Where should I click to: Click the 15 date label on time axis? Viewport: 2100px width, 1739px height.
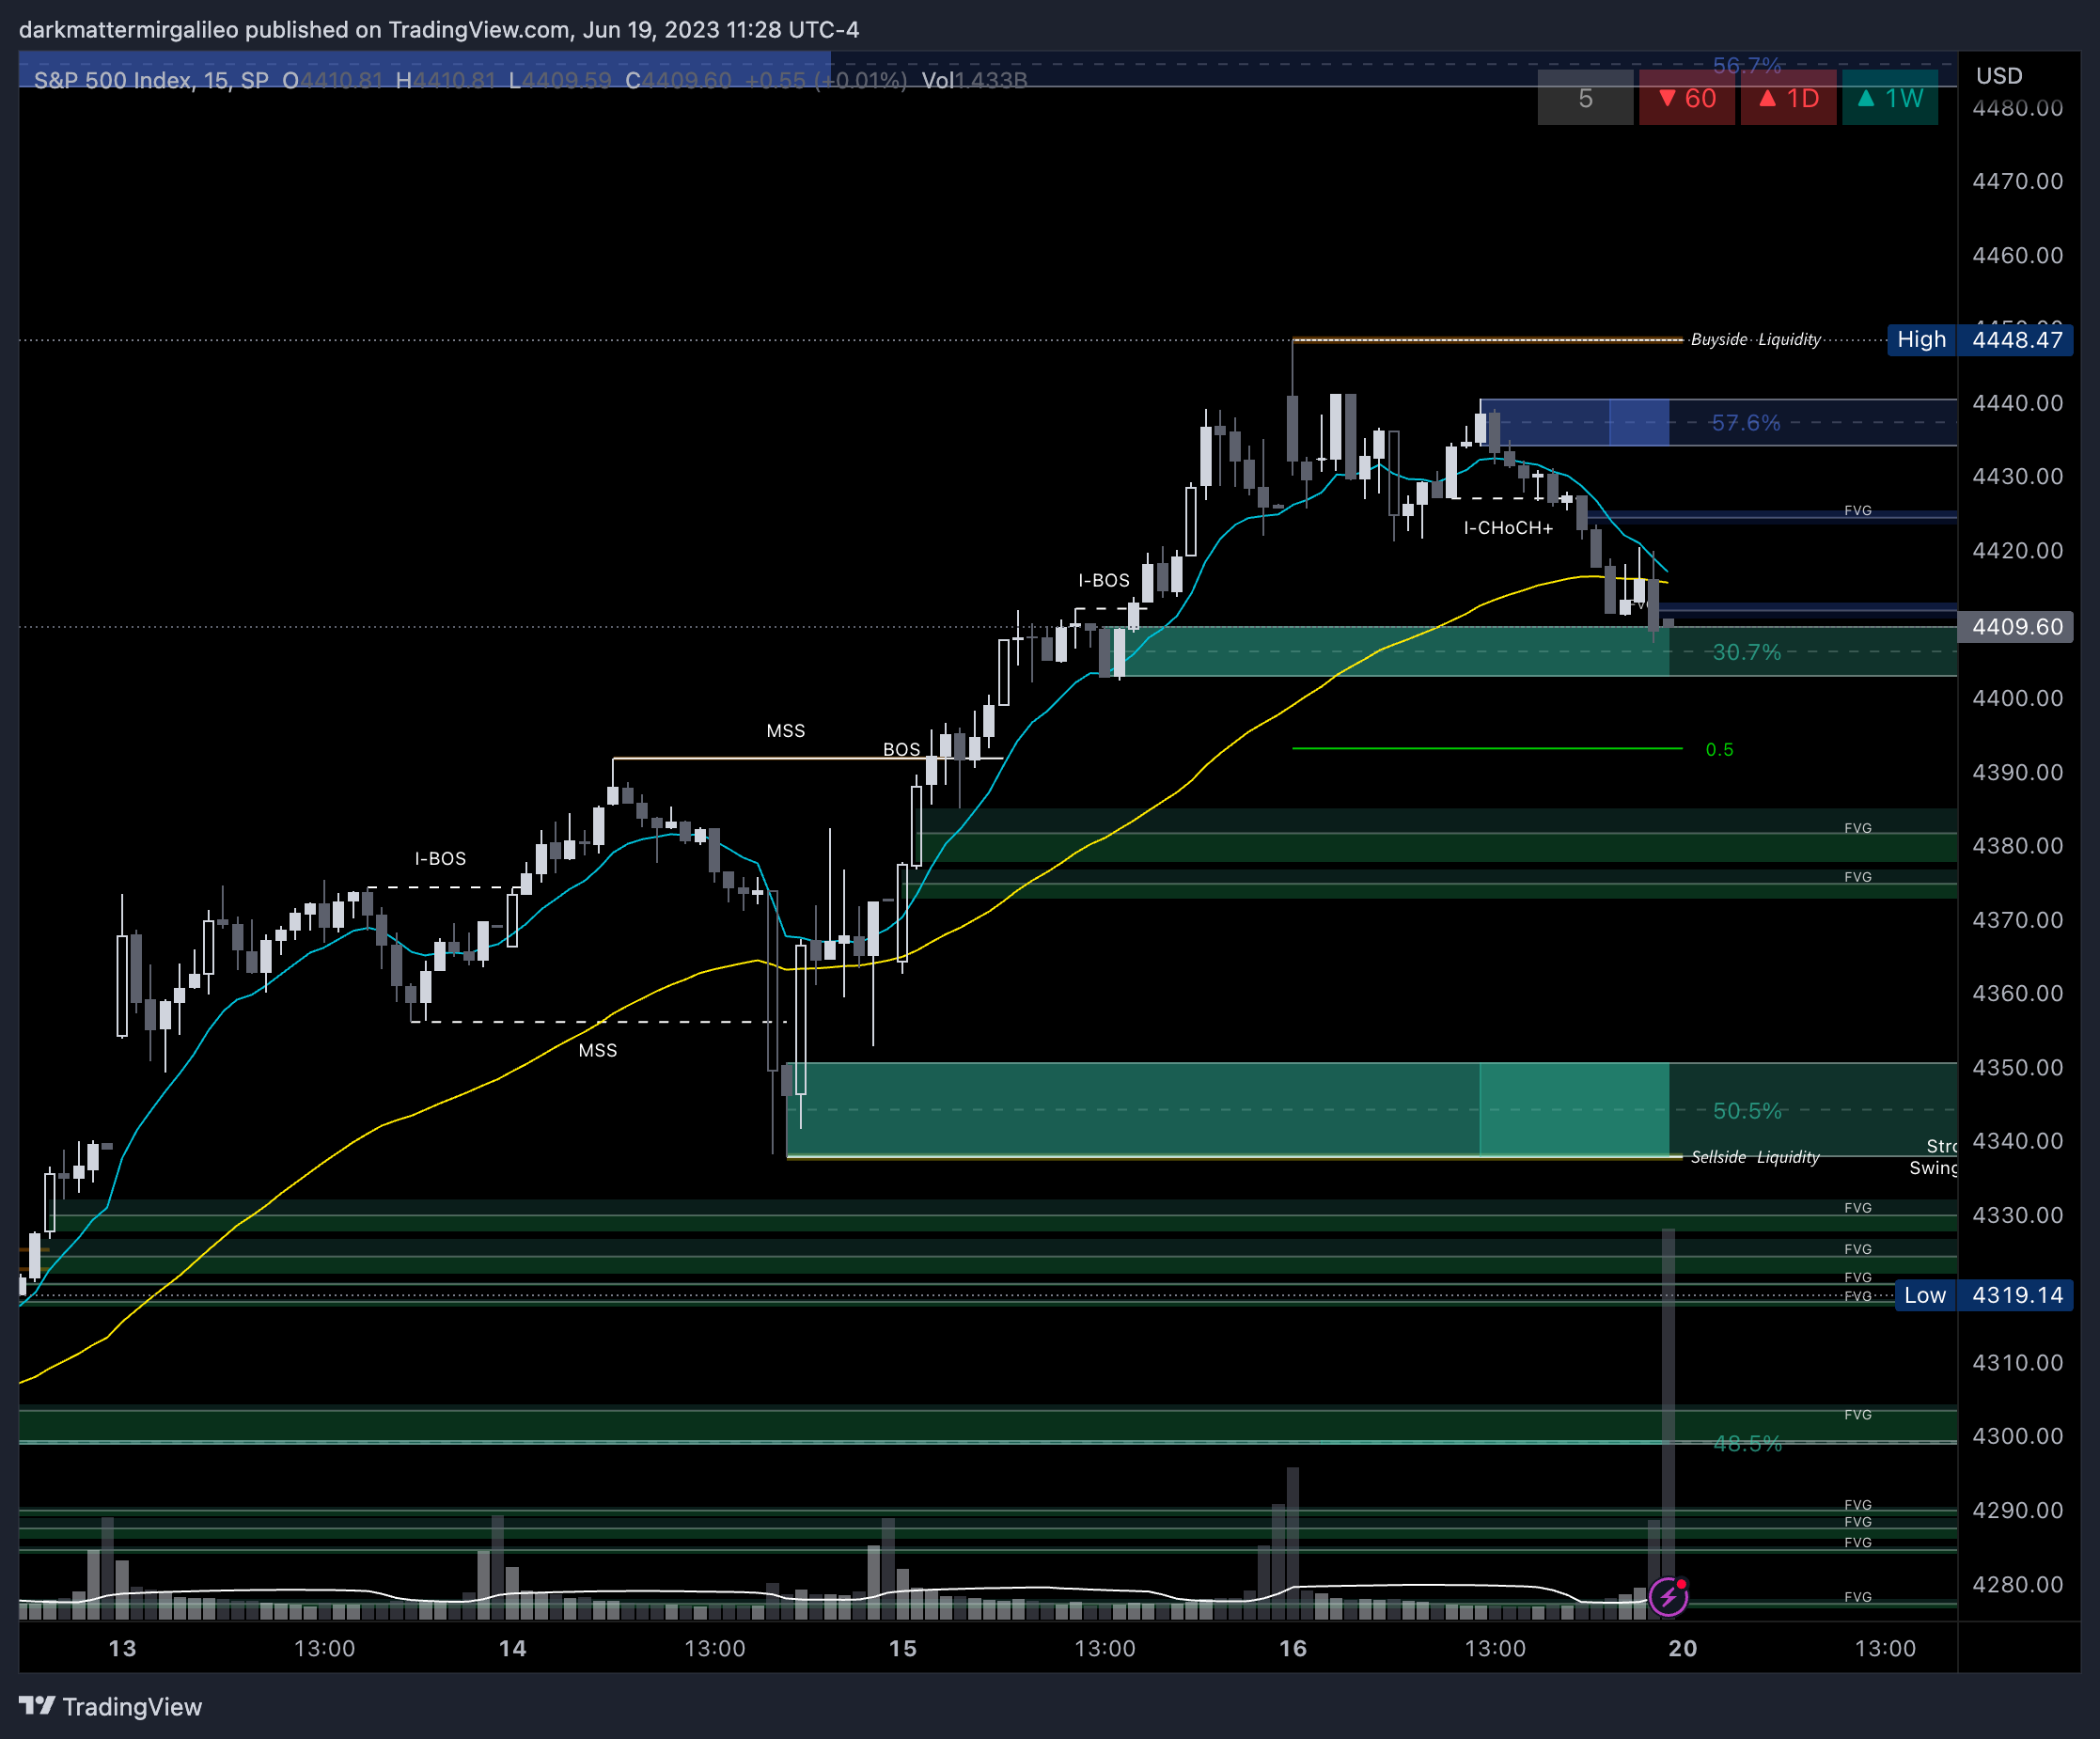[x=902, y=1648]
